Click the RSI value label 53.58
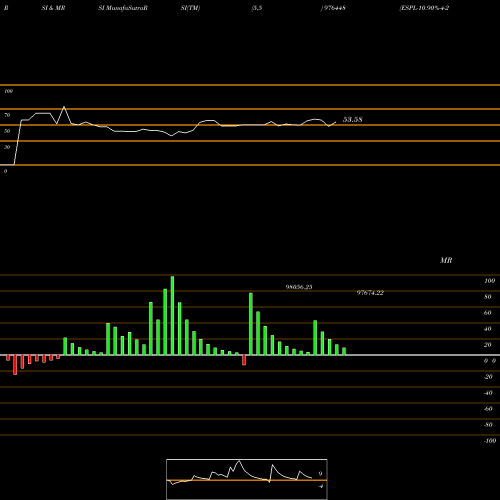This screenshot has width=500, height=500. 353,119
